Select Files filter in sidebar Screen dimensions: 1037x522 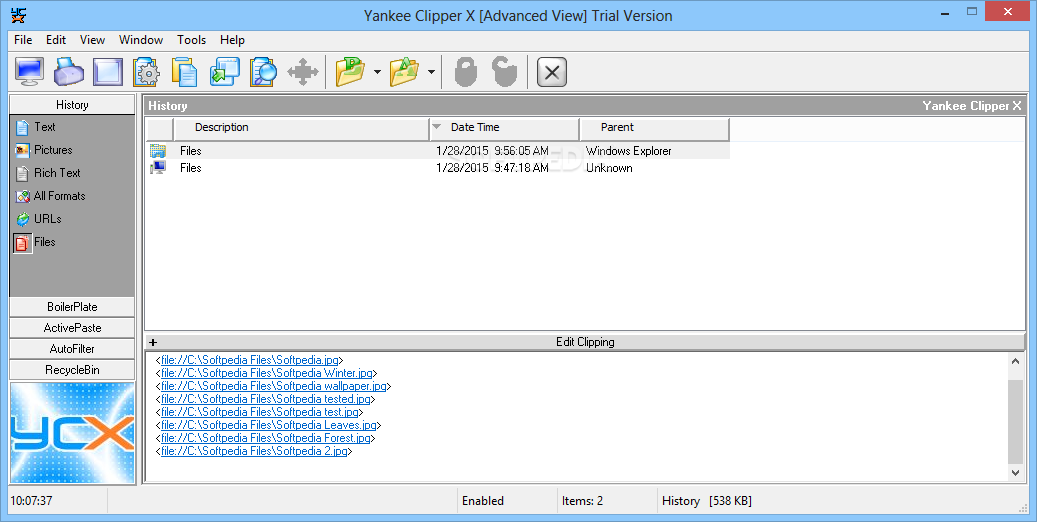[36, 243]
